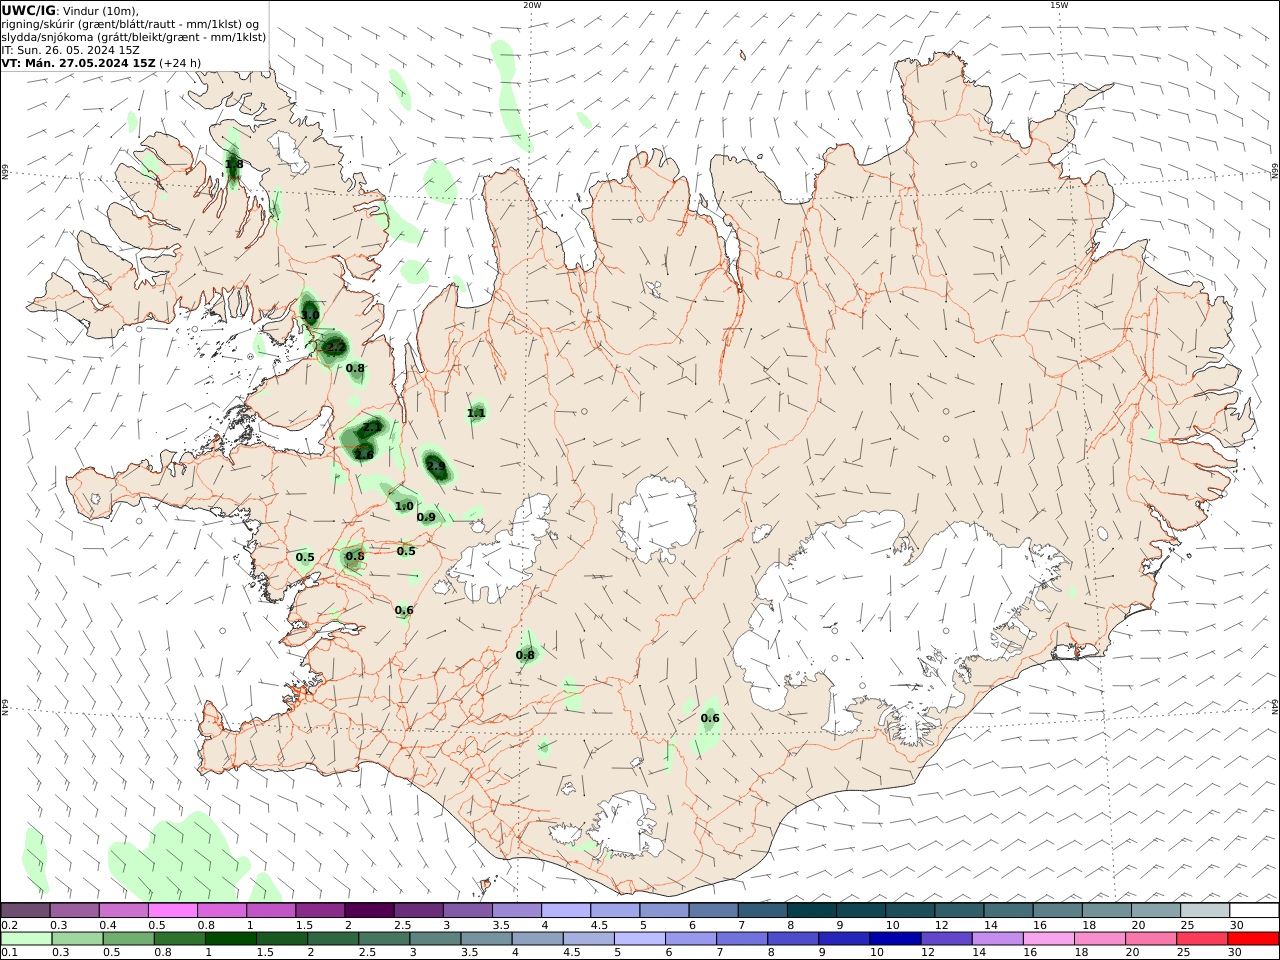Click the dark teal snow swatch starting at 8

click(811, 910)
